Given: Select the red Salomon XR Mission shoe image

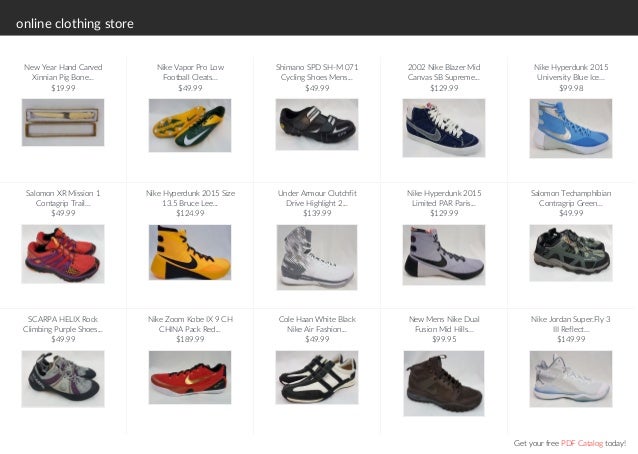Looking at the screenshot, I should 63,254.
